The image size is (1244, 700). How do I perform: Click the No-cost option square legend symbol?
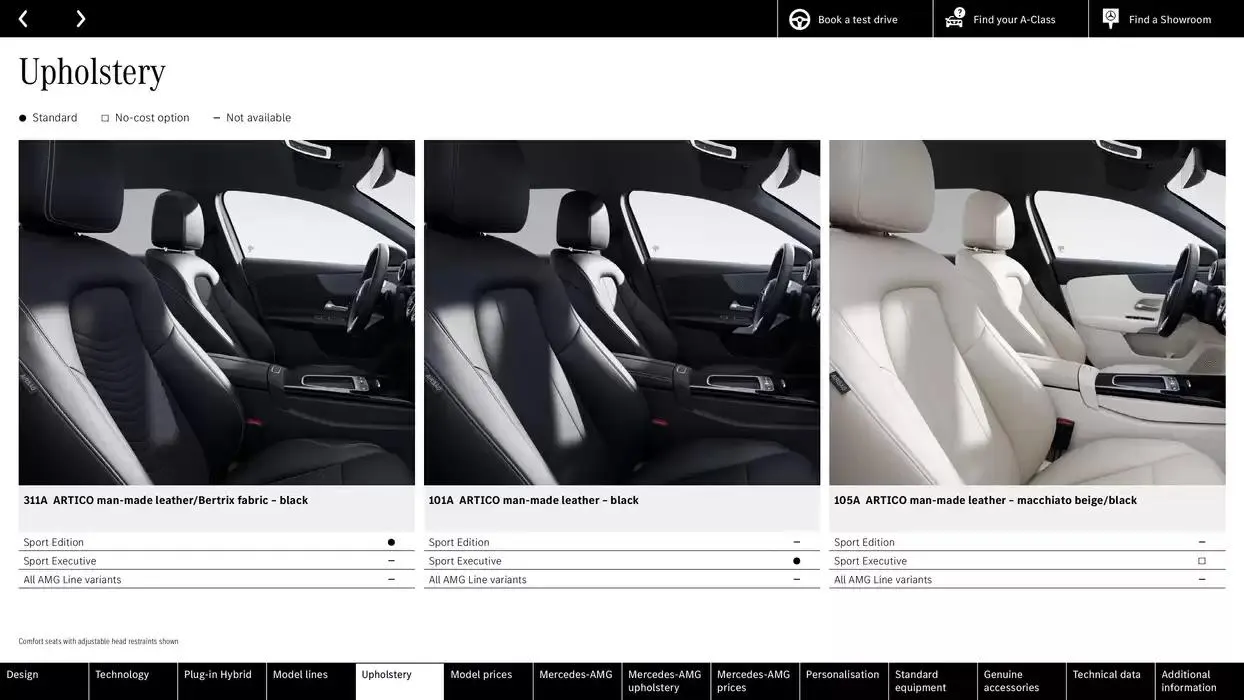coord(104,117)
